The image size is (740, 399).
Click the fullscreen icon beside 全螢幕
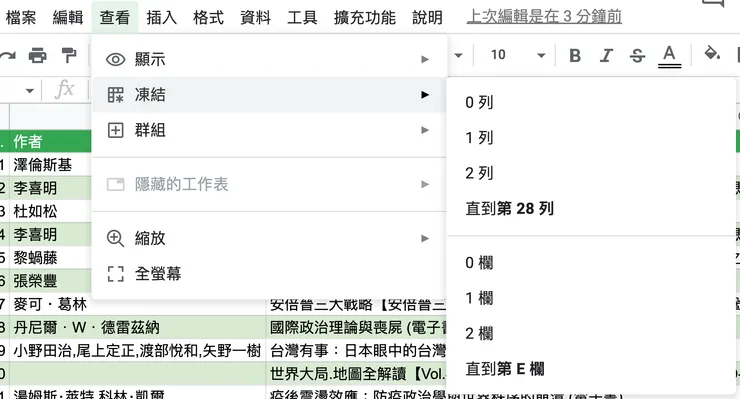click(116, 274)
